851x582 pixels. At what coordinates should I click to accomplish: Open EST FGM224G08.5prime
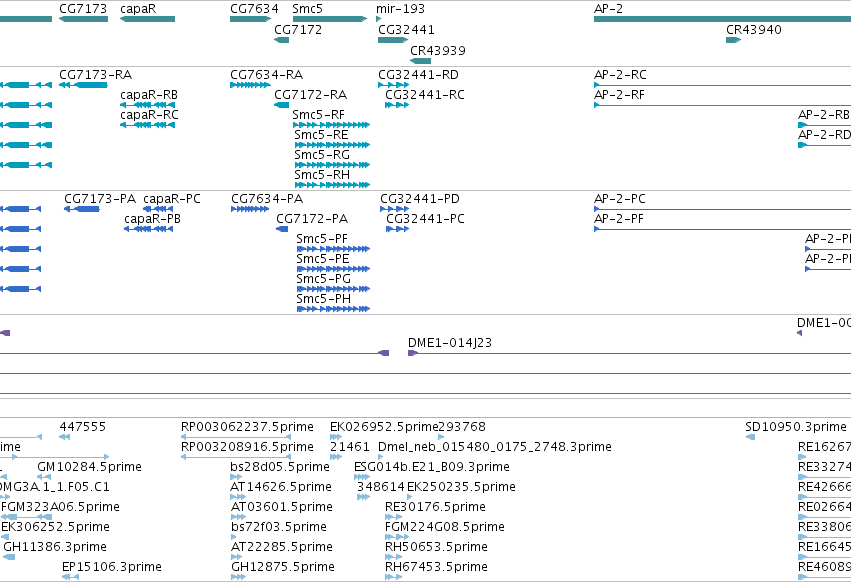click(445, 528)
